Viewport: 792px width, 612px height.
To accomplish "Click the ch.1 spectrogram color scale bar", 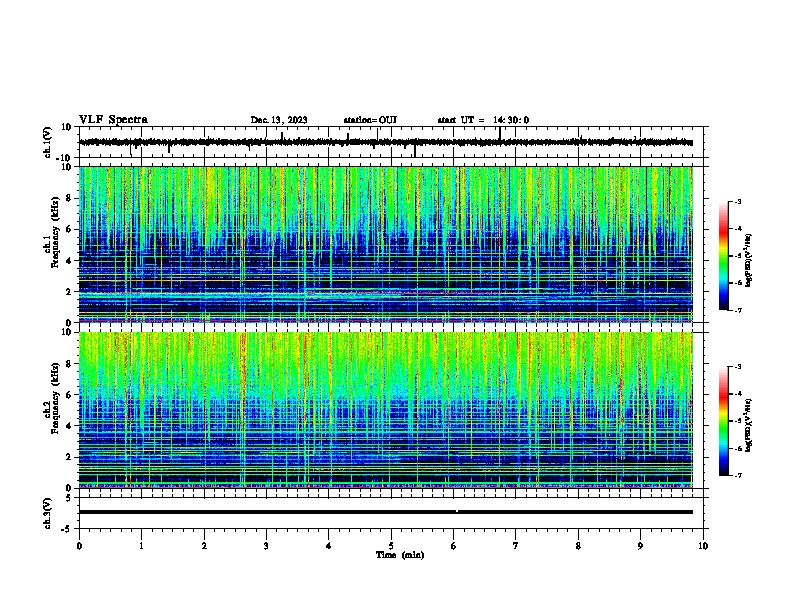I will coord(724,256).
